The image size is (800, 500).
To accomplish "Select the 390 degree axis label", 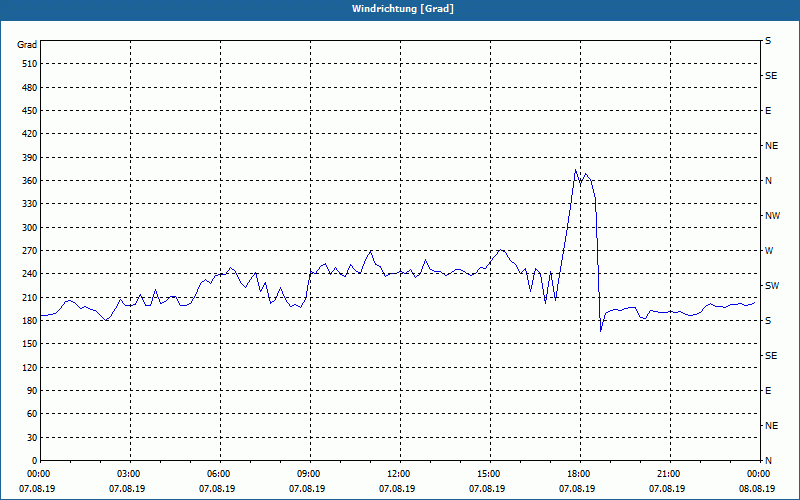I will pos(30,158).
